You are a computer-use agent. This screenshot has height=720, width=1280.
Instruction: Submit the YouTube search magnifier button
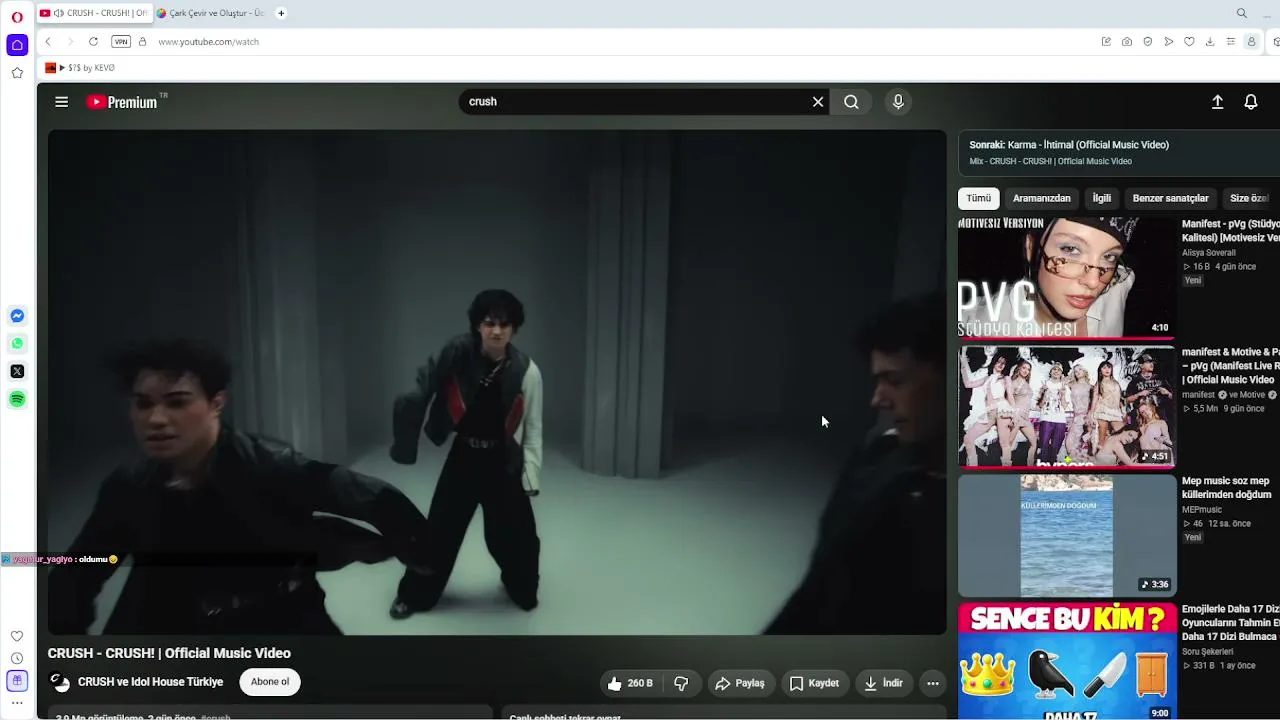(x=851, y=102)
